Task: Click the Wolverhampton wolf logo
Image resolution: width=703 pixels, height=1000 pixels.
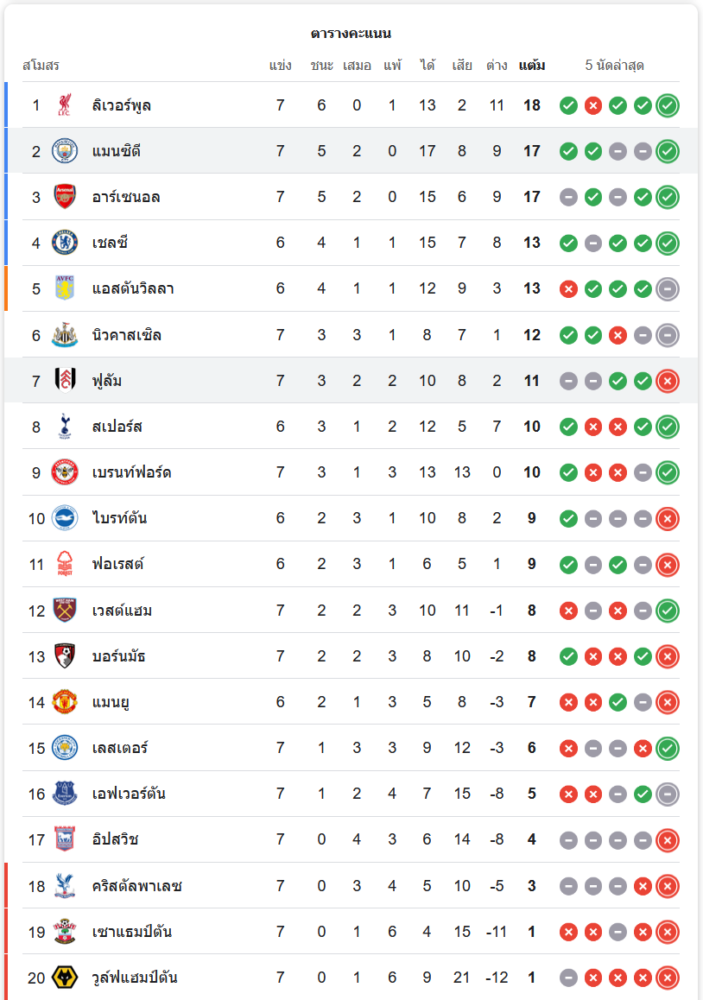Action: 65,978
